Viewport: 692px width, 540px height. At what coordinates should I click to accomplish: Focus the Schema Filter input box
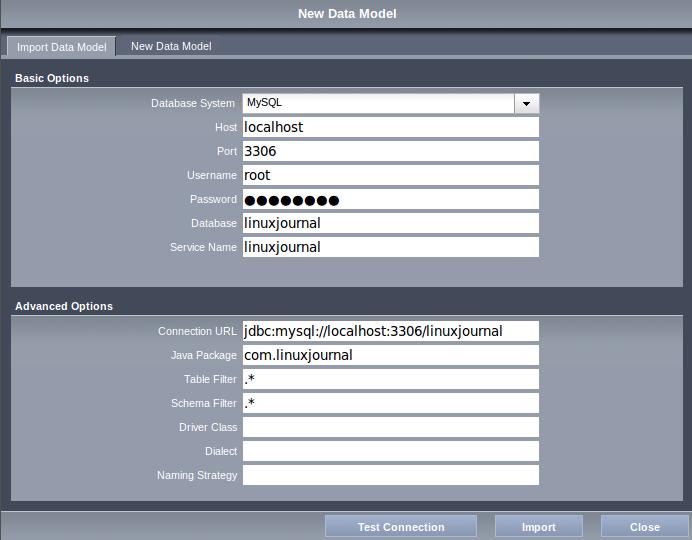390,403
